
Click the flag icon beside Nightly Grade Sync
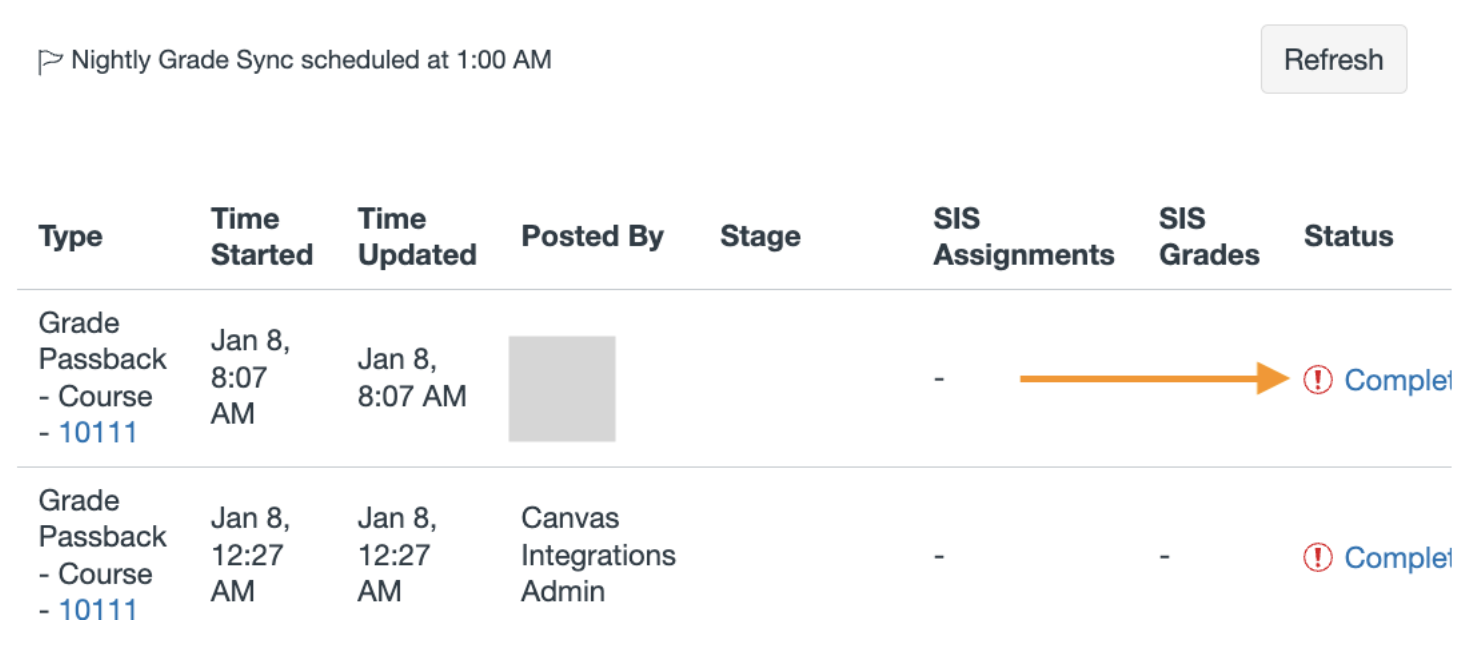50,62
